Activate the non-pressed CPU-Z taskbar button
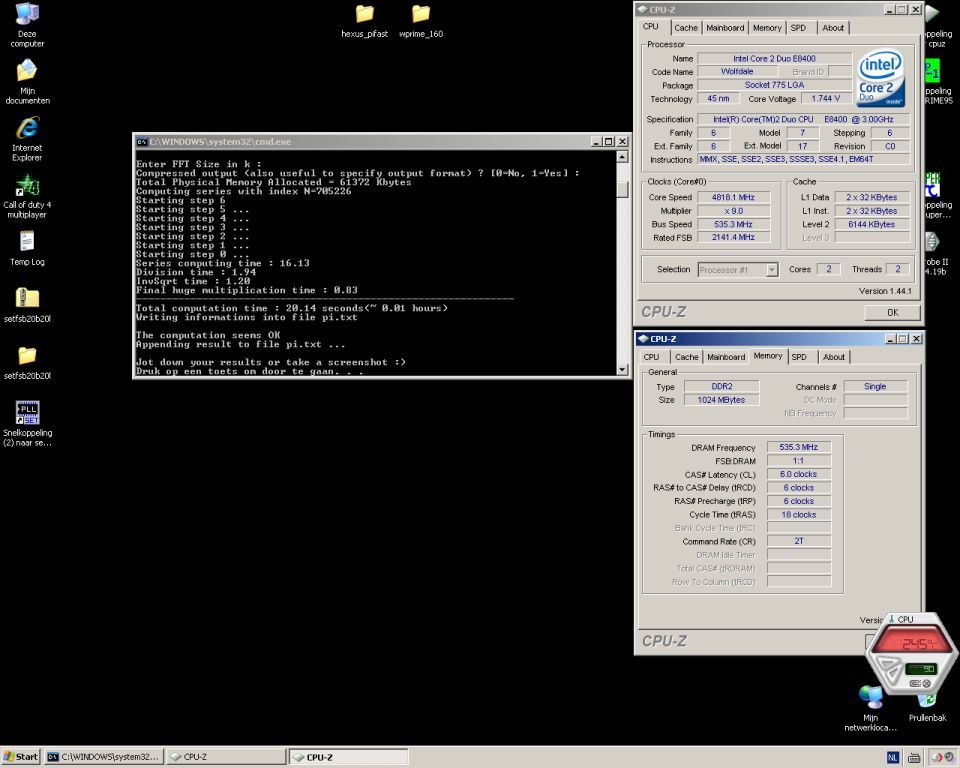The width and height of the screenshot is (960, 768). coord(226,757)
